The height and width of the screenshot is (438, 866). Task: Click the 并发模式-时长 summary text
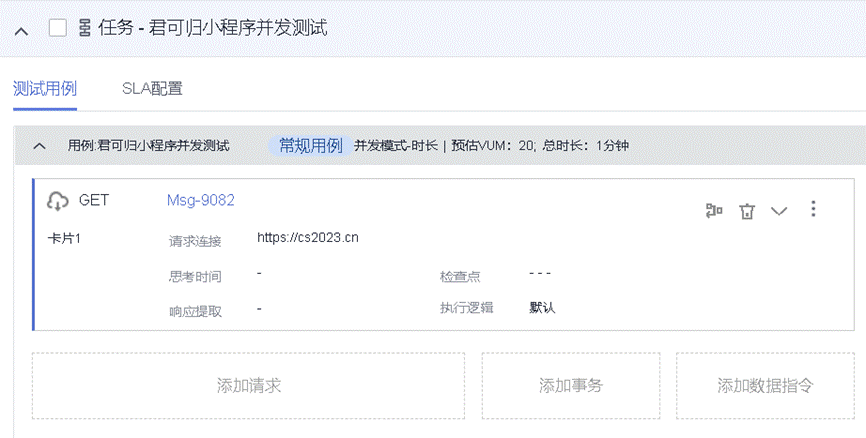coord(395,145)
